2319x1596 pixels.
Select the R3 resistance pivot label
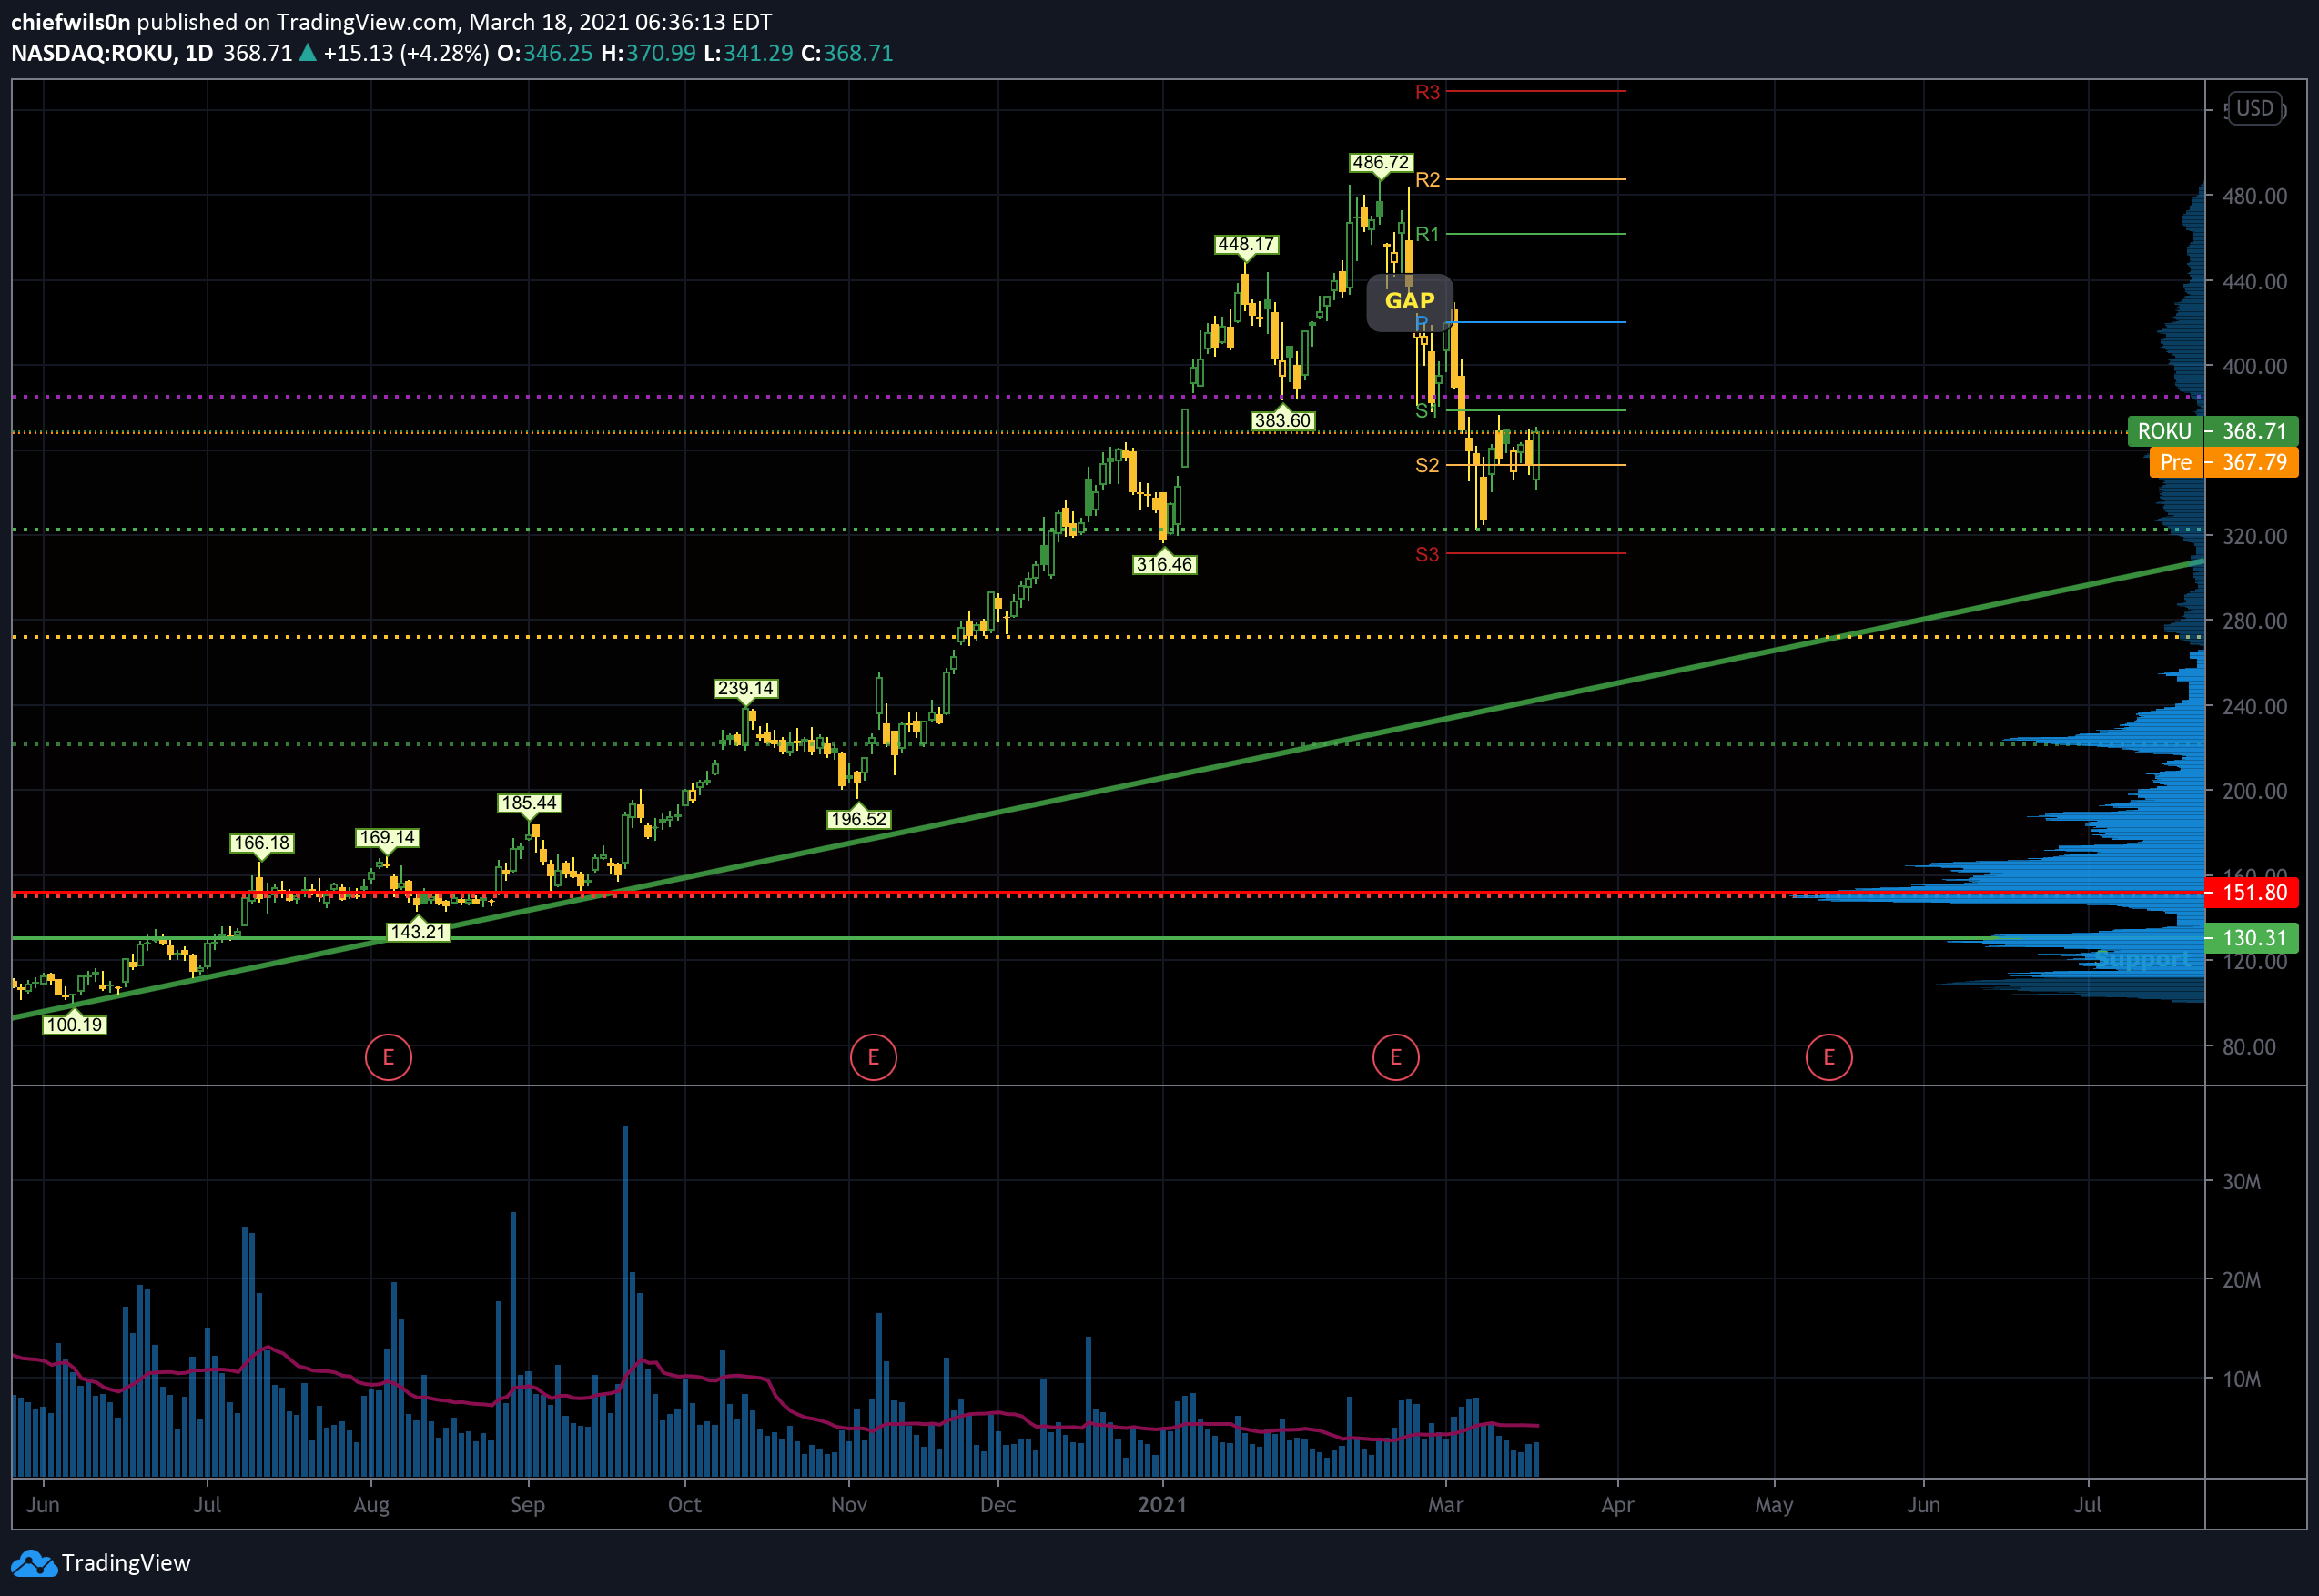click(x=1427, y=92)
